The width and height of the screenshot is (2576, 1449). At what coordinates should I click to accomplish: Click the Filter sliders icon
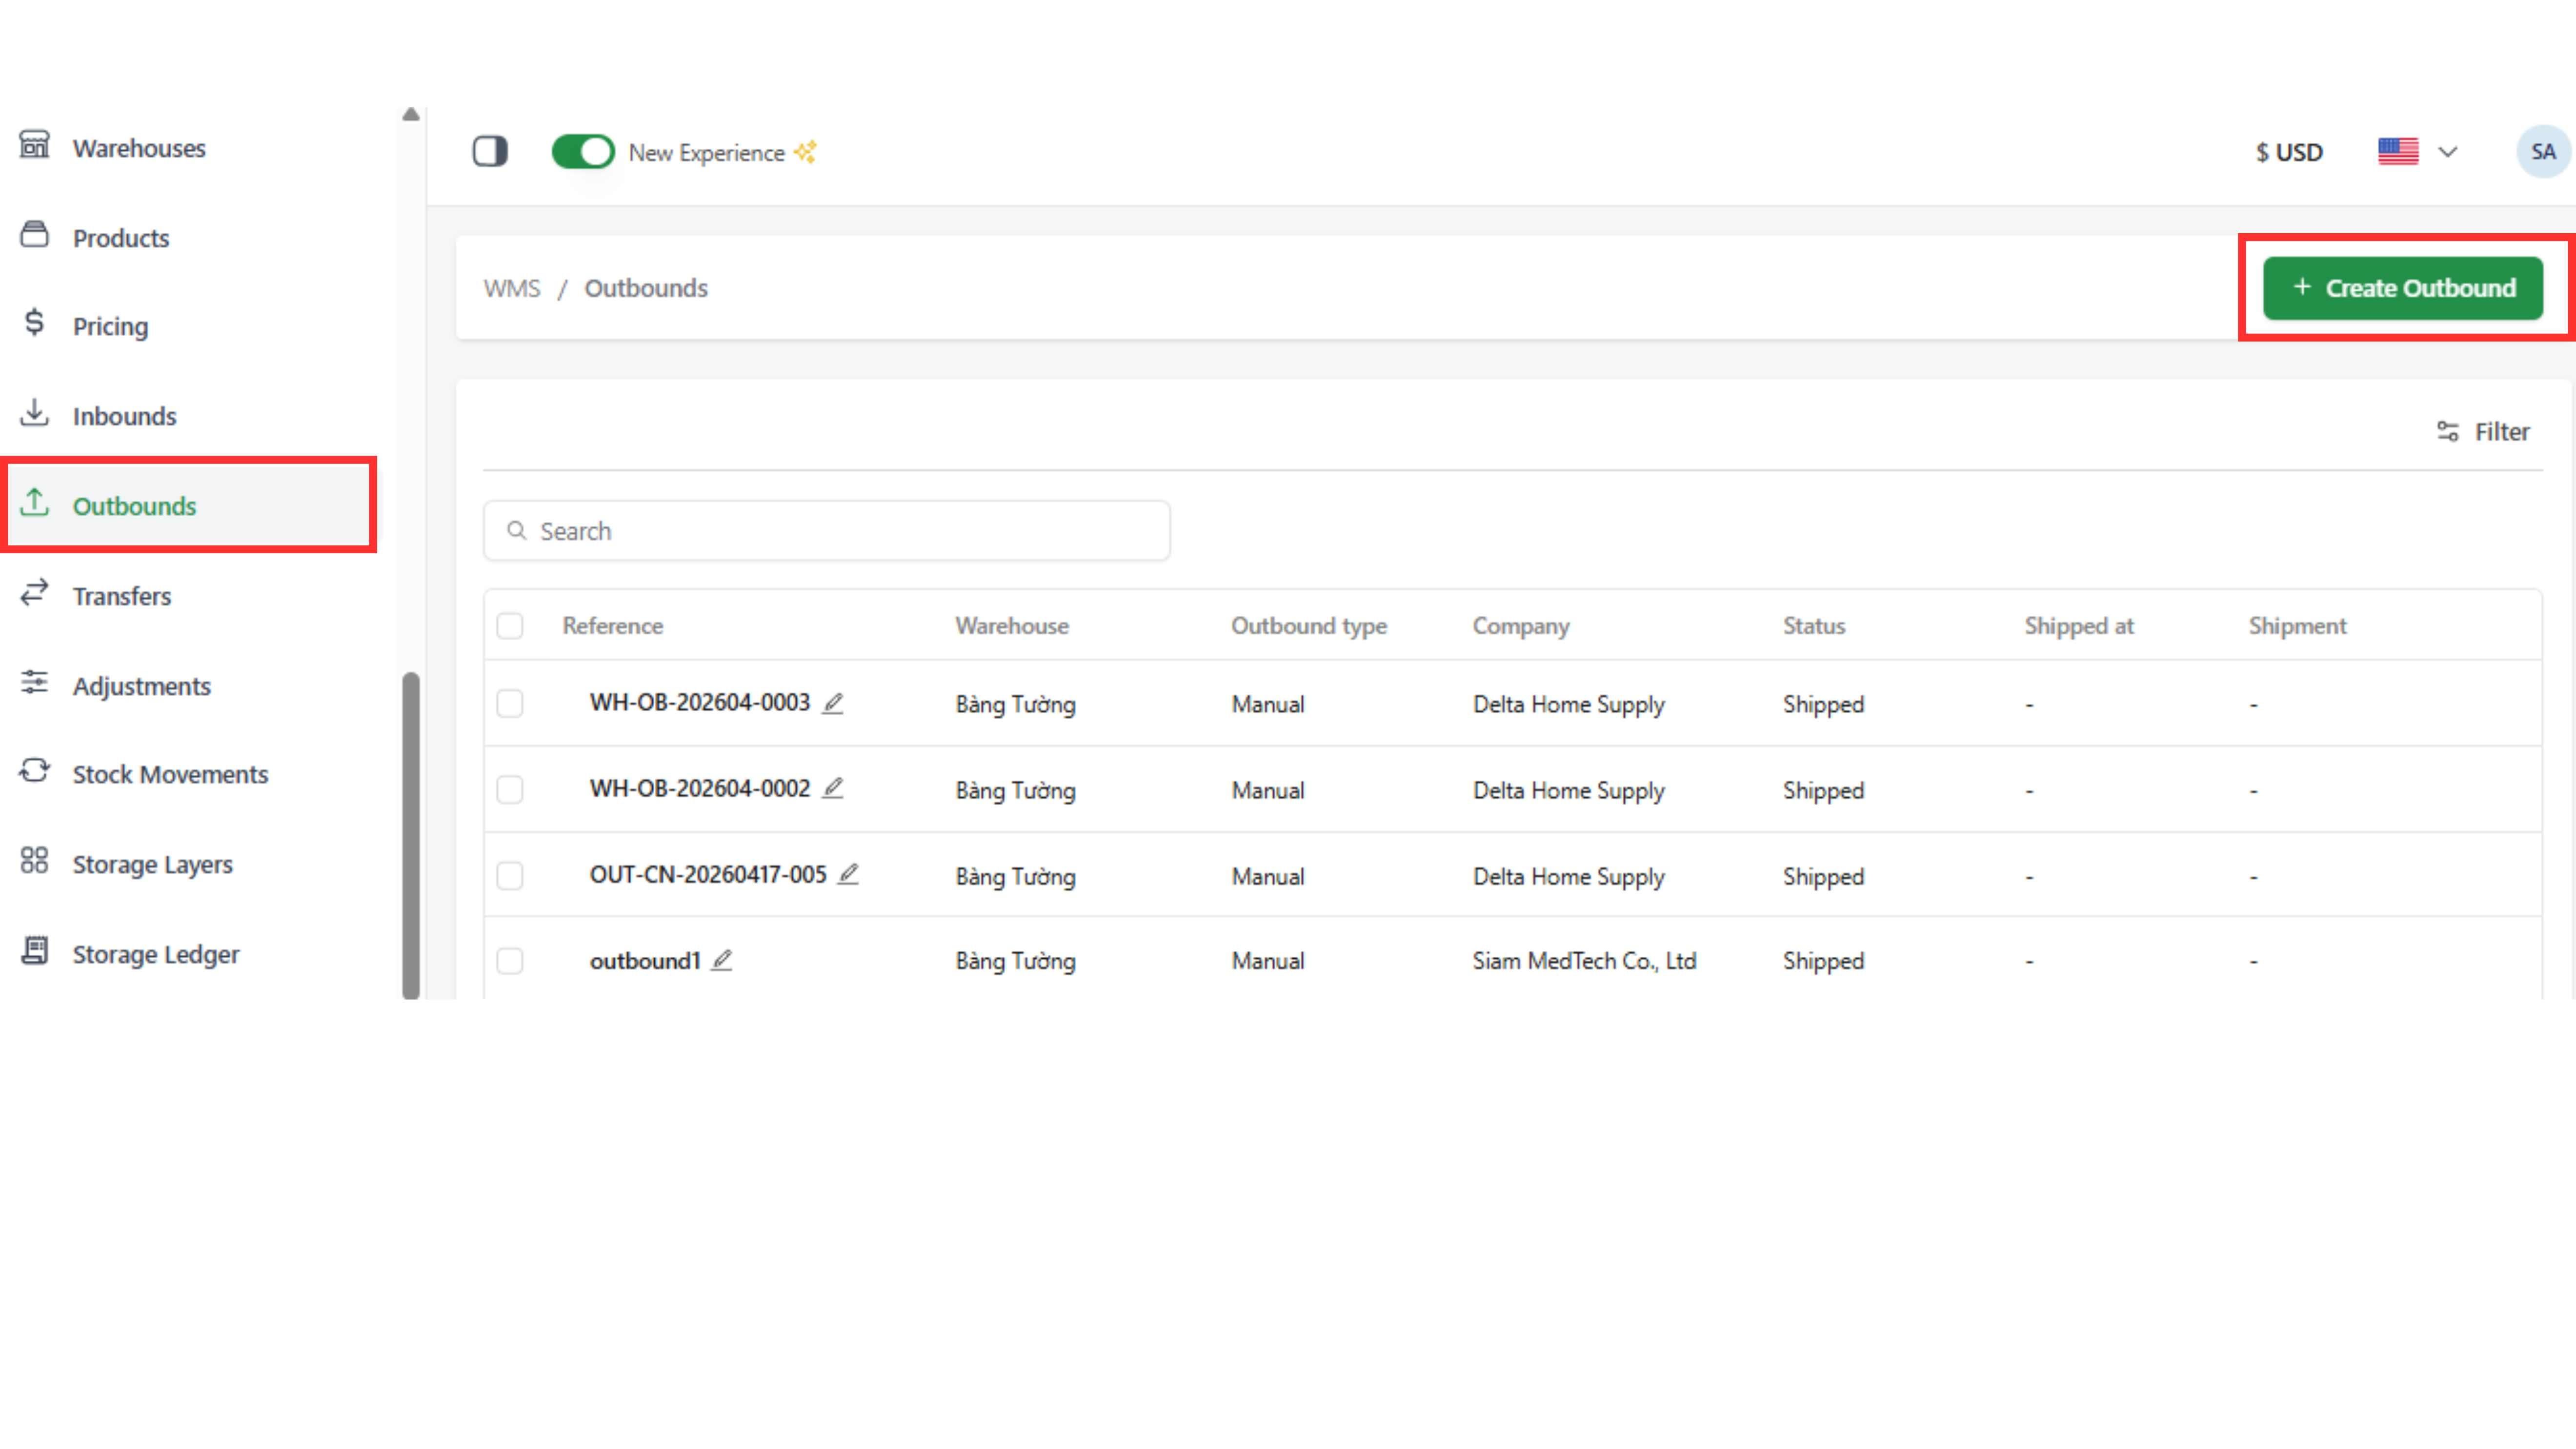point(2447,431)
